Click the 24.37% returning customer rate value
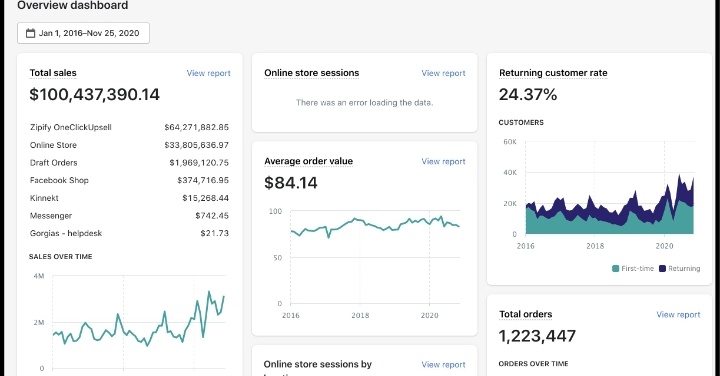The width and height of the screenshot is (720, 376). (x=528, y=95)
